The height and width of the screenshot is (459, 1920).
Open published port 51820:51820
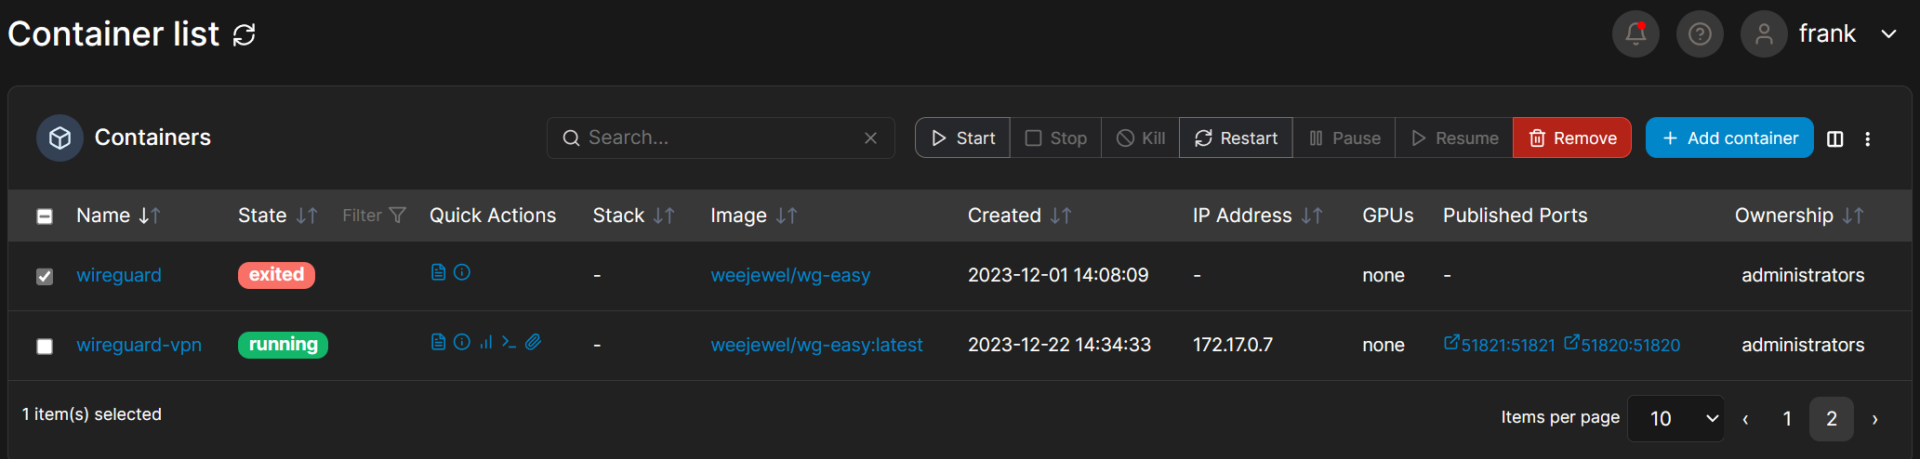point(1622,344)
